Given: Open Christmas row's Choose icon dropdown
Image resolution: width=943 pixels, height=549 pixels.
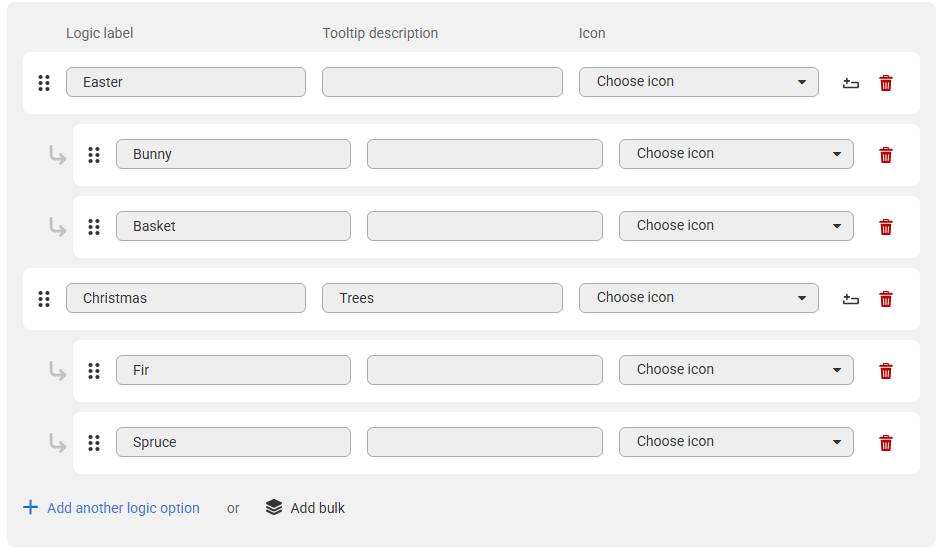Looking at the screenshot, I should click(698, 298).
